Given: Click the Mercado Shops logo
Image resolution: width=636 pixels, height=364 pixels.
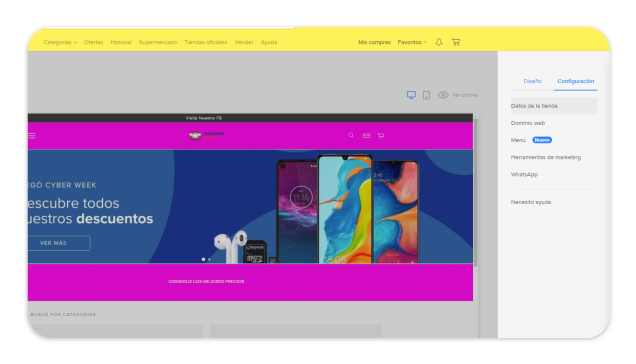Looking at the screenshot, I should 206,136.
